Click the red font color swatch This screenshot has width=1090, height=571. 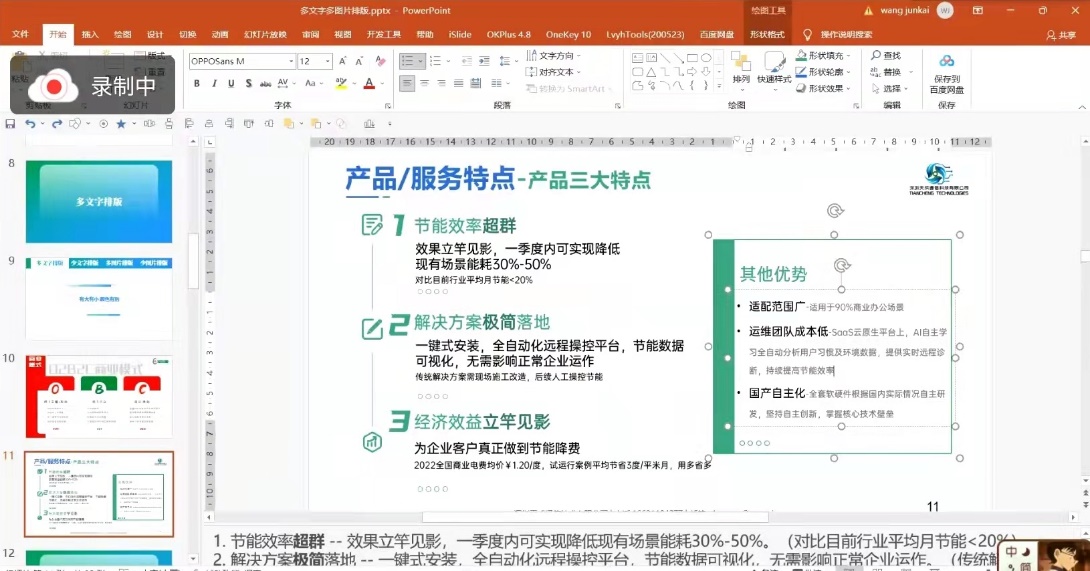(369, 84)
